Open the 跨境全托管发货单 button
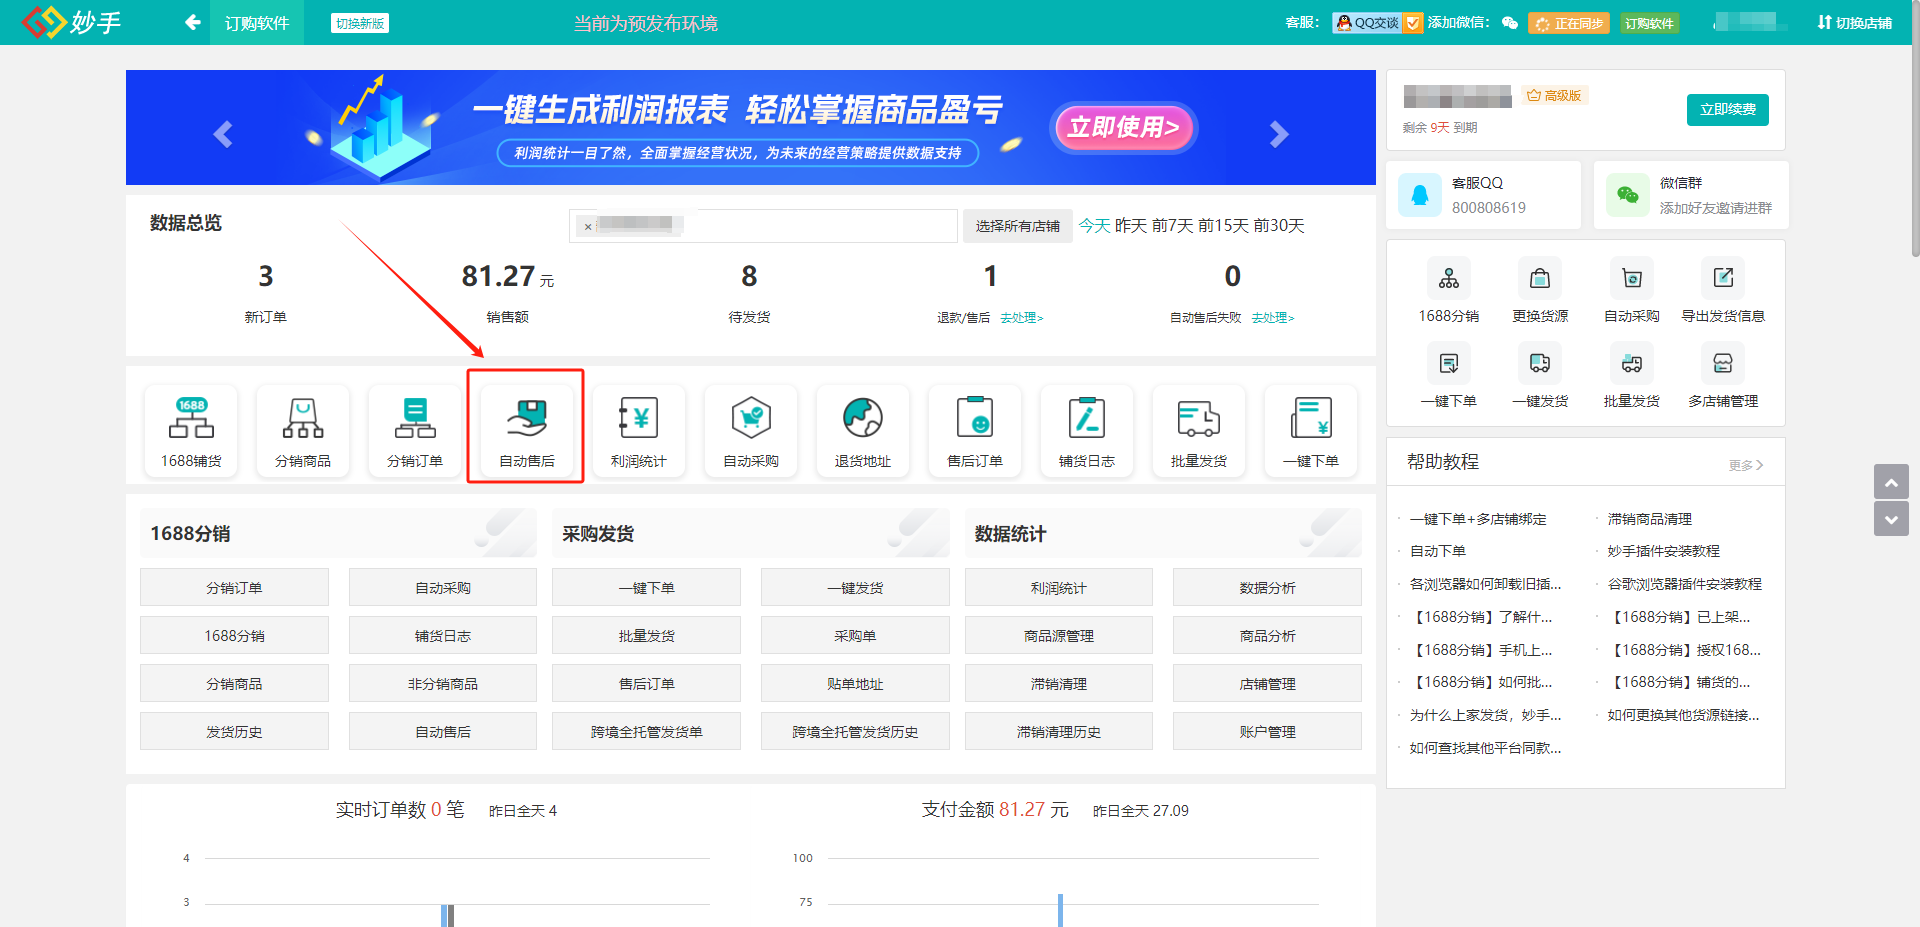This screenshot has height=927, width=1920. pyautogui.click(x=646, y=731)
